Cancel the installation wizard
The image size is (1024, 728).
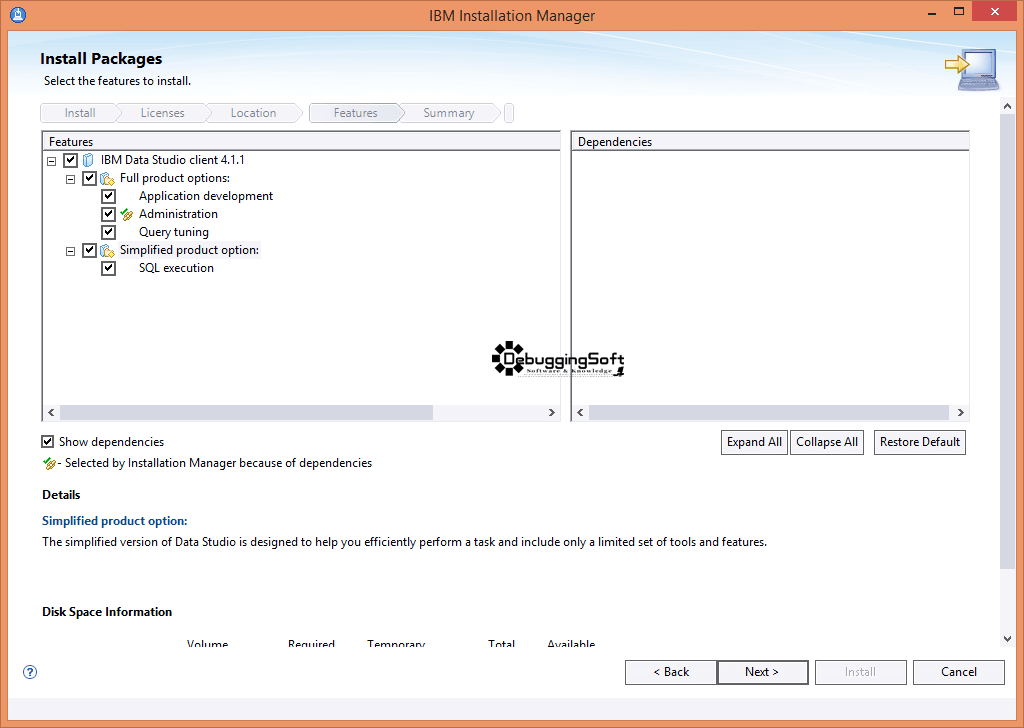coord(959,672)
